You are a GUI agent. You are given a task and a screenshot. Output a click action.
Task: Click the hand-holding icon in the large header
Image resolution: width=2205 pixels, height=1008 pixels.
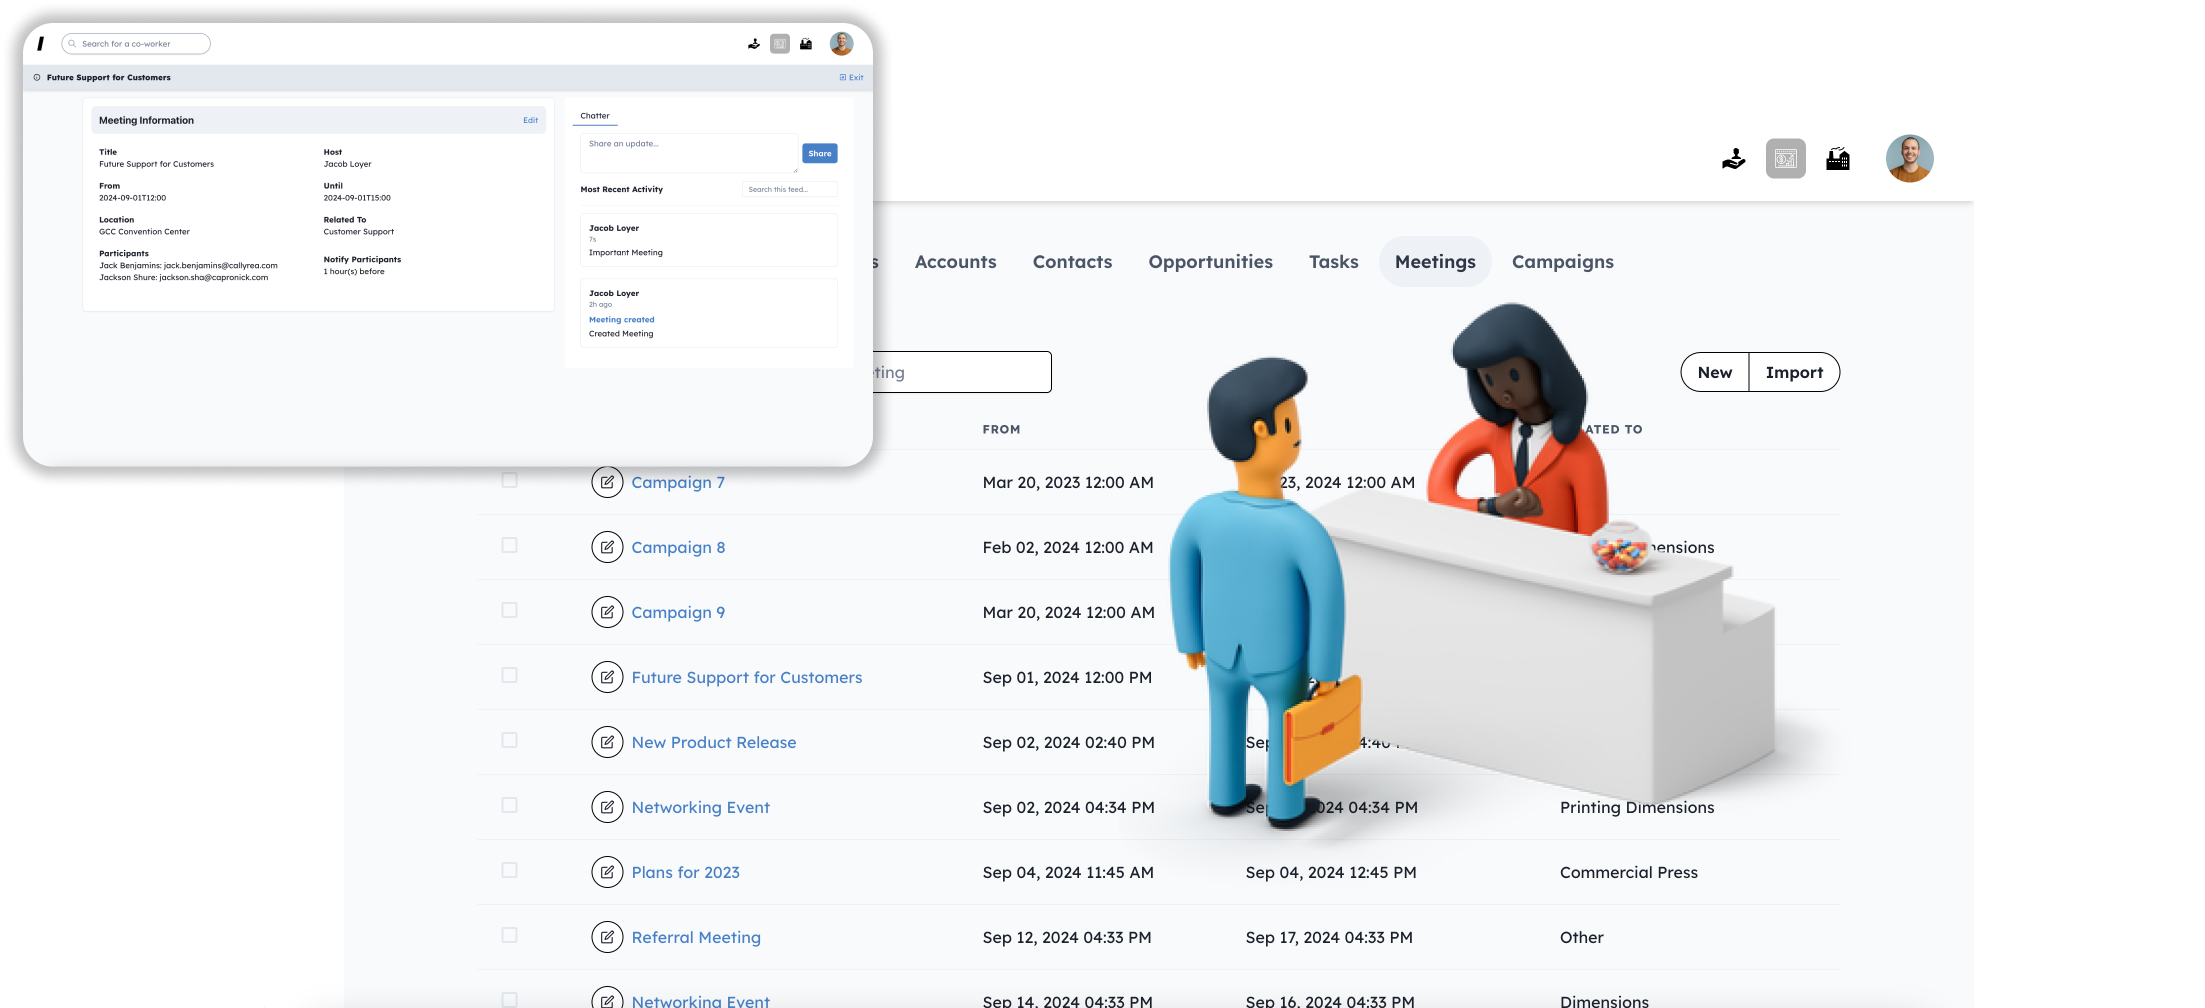[x=1733, y=159]
